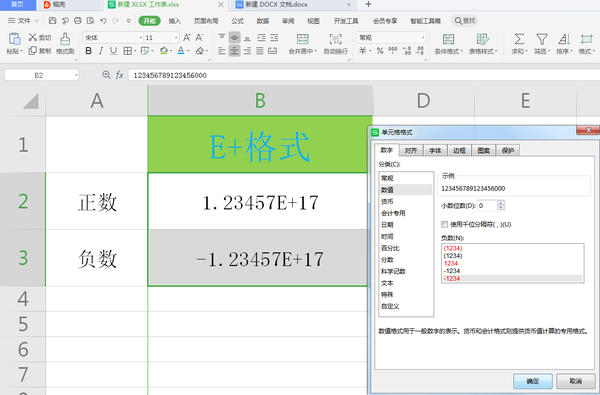Open the Filter funnel icon
Viewport: 600px width, 395px height.
tap(542, 39)
